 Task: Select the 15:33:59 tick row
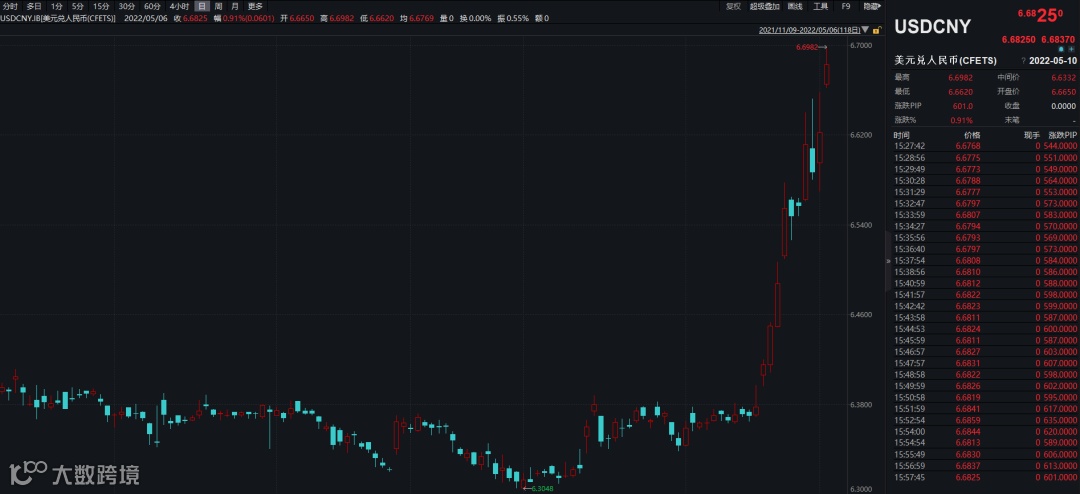[986, 215]
